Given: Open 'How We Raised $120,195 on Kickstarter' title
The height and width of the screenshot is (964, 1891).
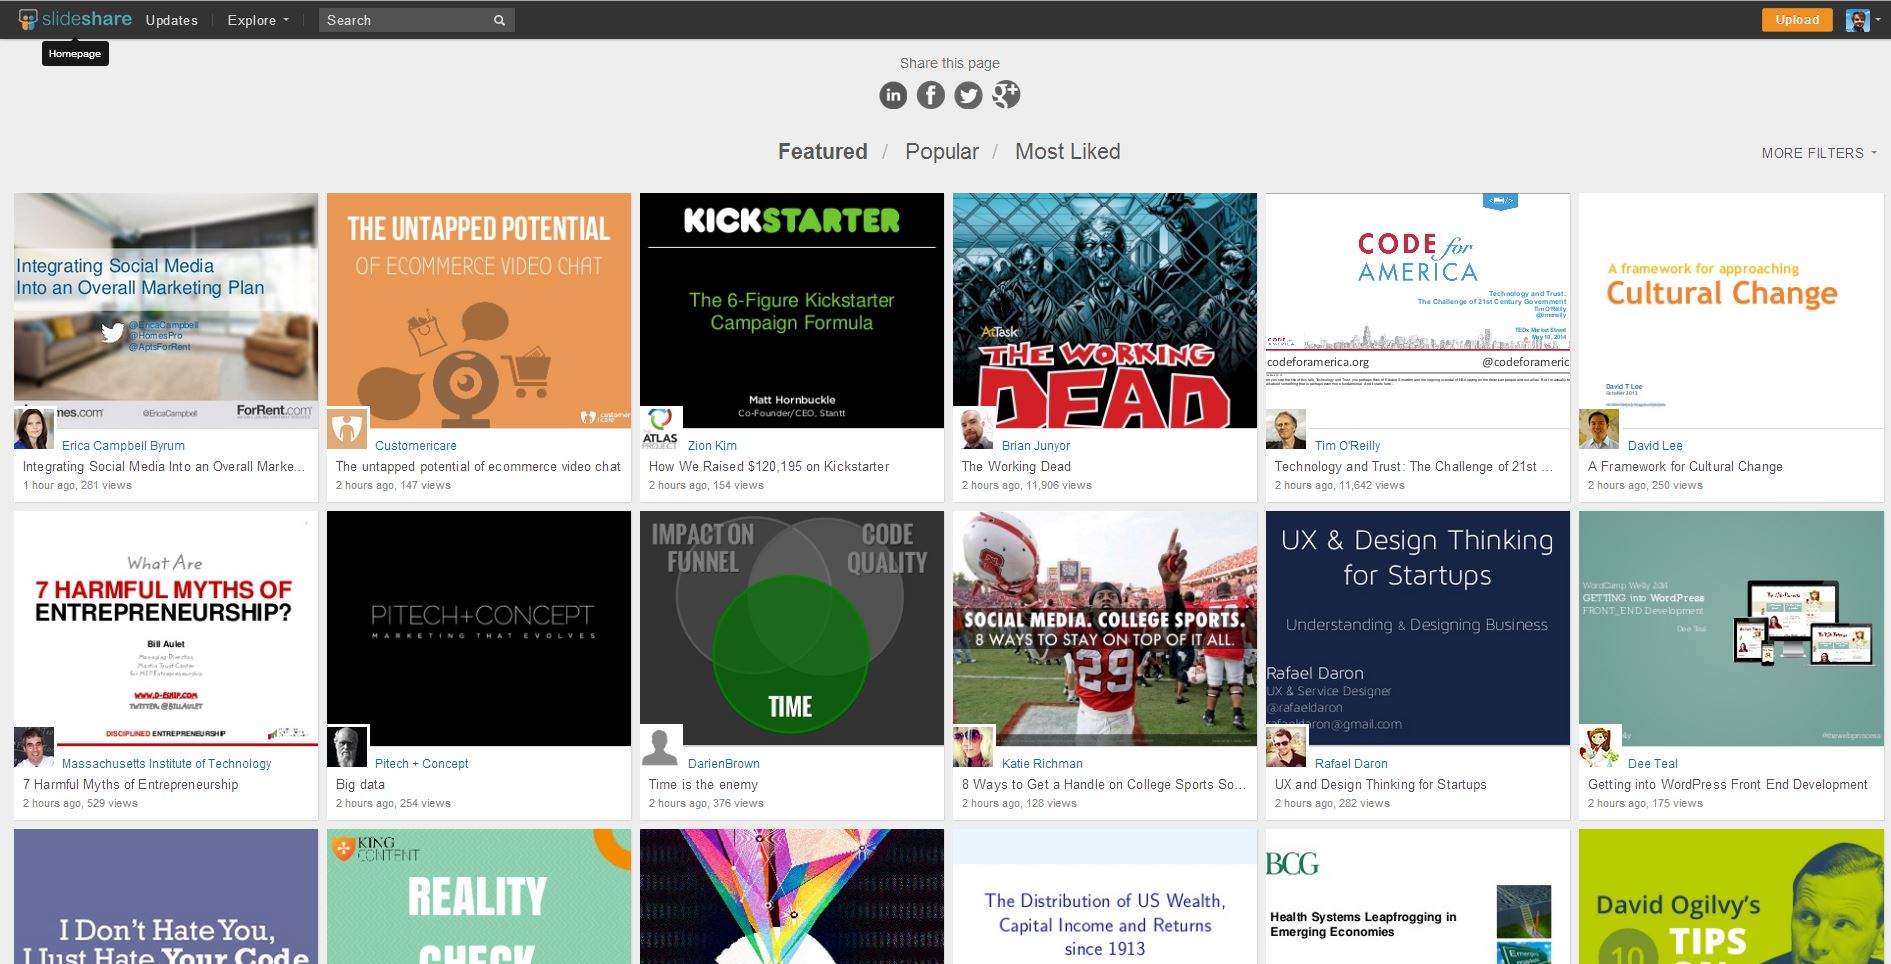Looking at the screenshot, I should [769, 467].
